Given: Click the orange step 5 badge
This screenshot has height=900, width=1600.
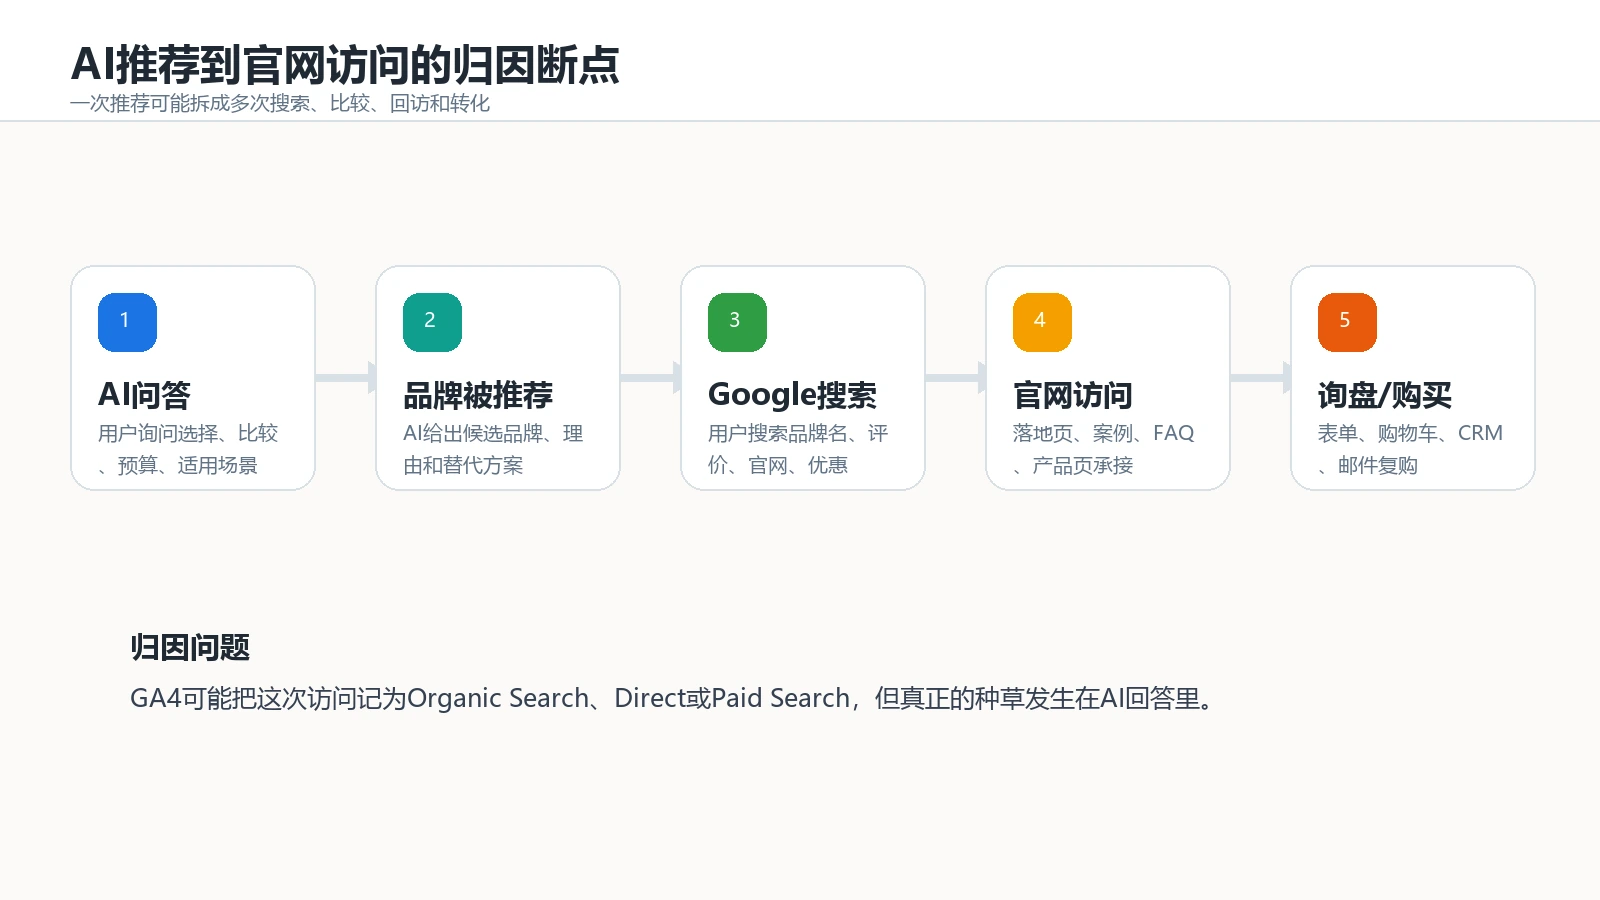Looking at the screenshot, I should tap(1347, 322).
